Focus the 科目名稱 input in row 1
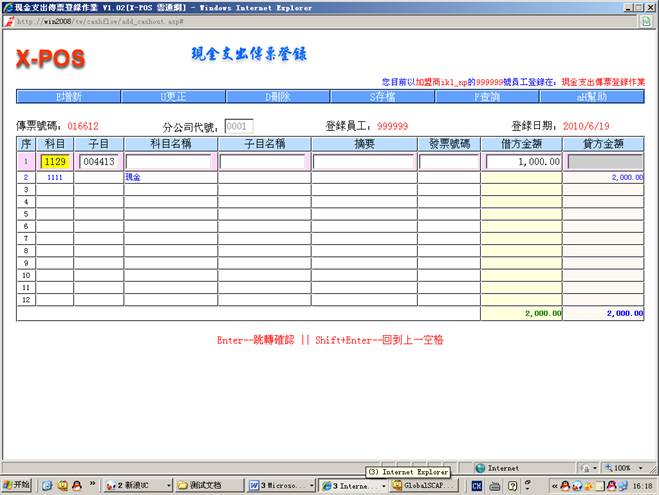659x495 pixels. tap(170, 161)
